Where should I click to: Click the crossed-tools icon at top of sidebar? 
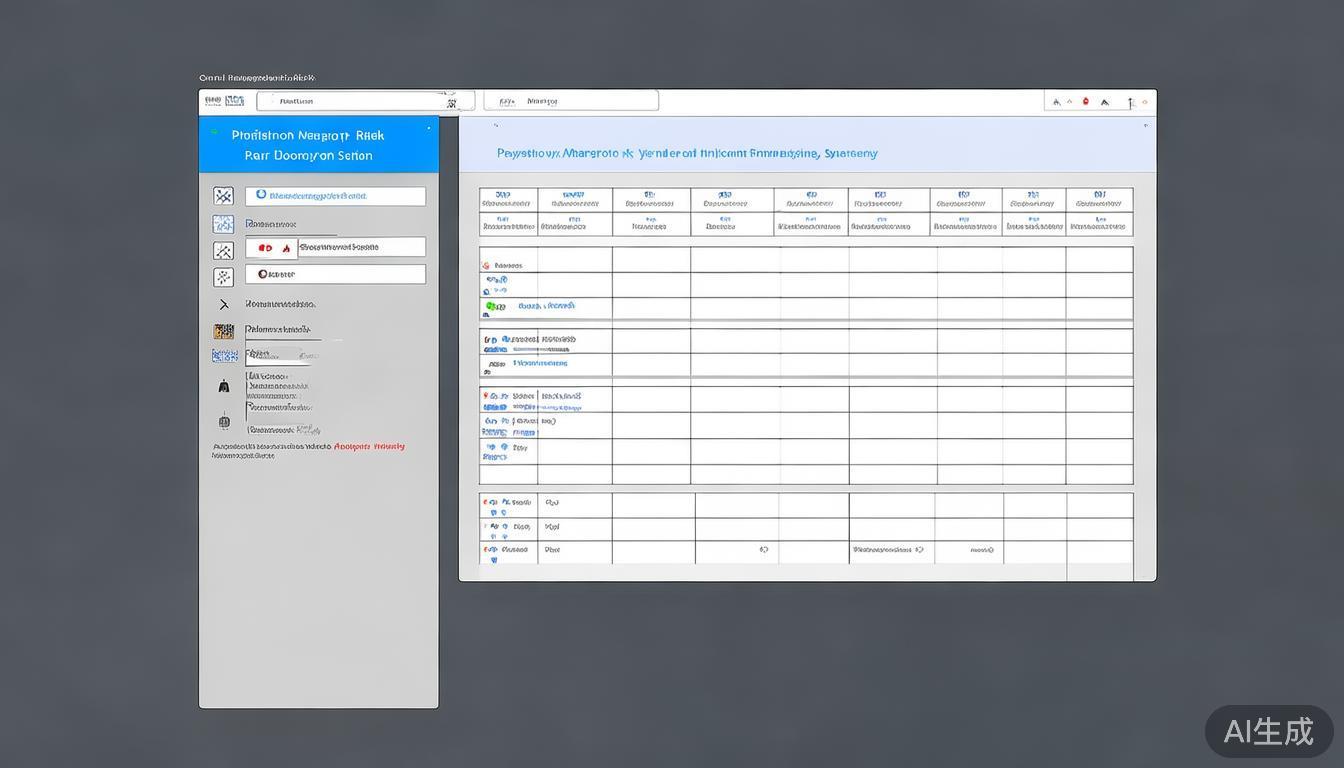coord(223,196)
